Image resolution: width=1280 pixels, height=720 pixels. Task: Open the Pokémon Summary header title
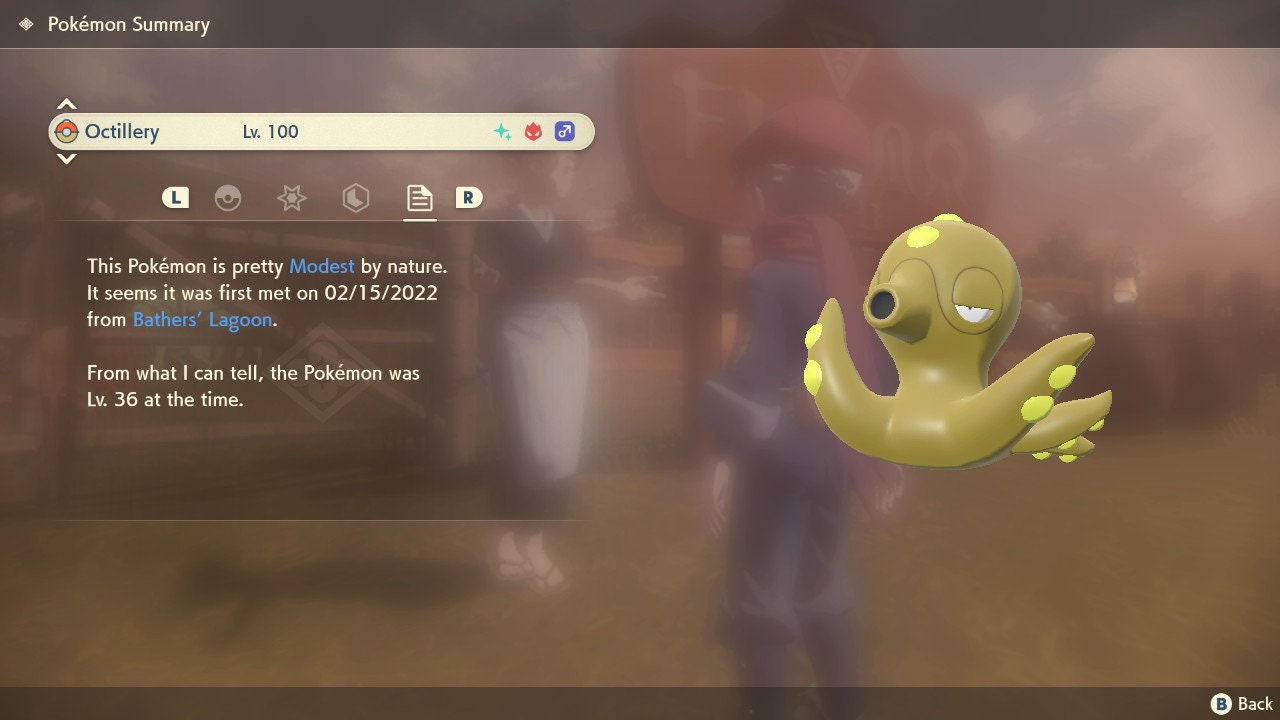pos(128,24)
